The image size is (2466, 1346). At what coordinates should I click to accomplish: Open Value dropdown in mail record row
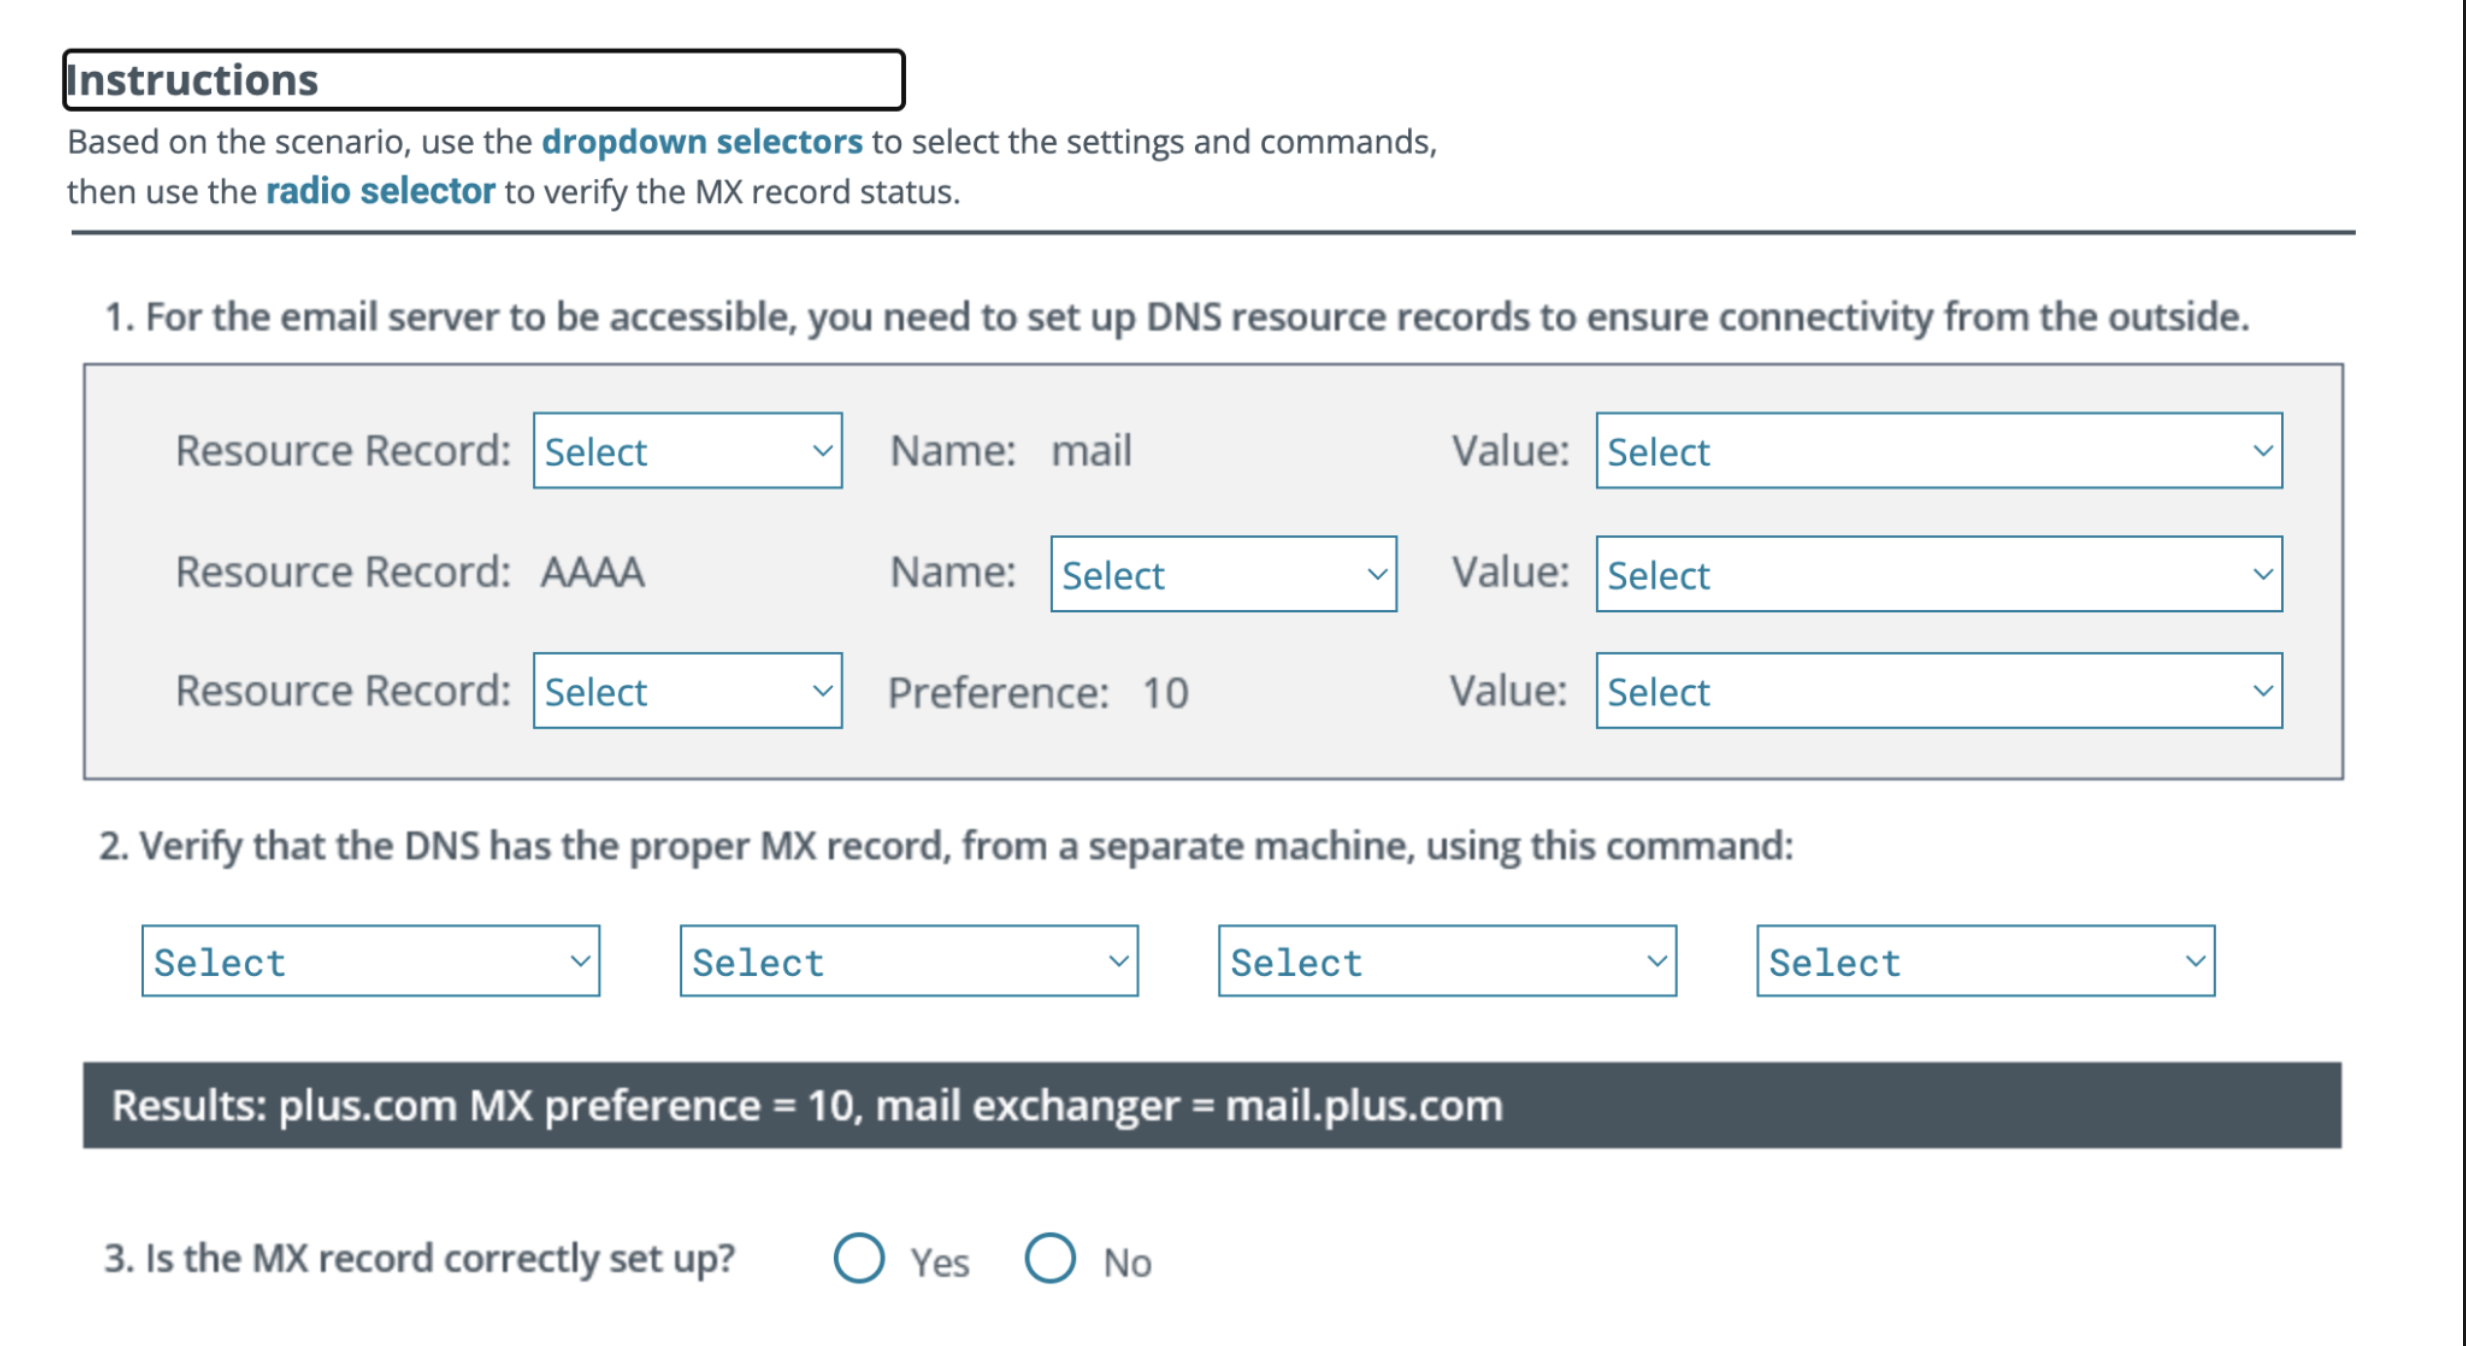(x=1938, y=451)
